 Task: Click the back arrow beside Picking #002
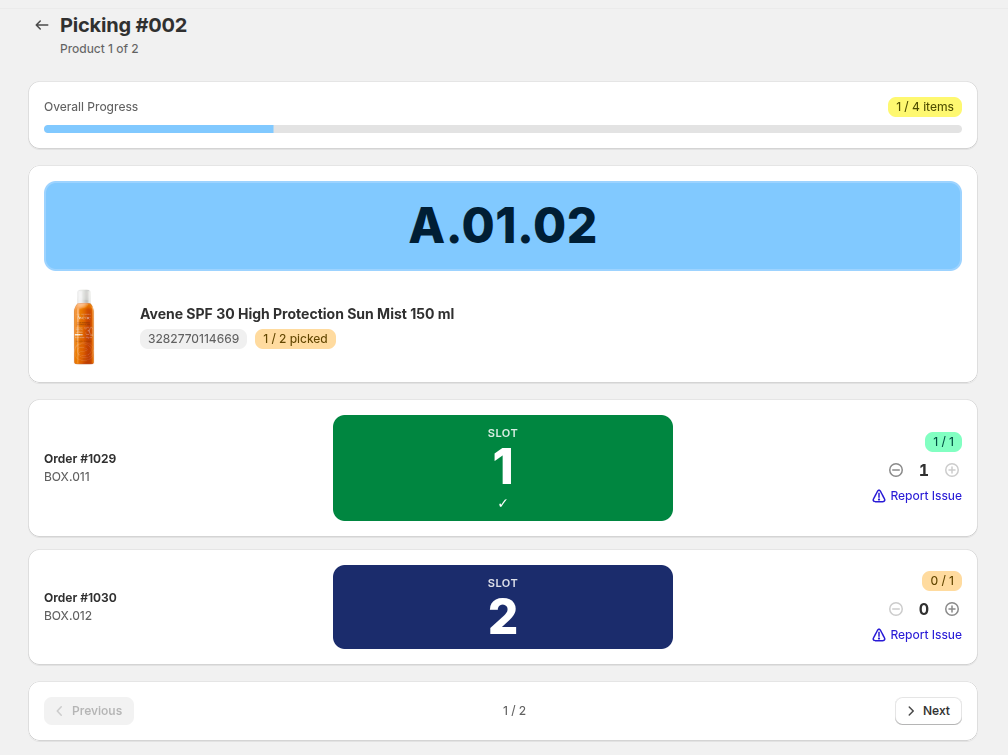coord(42,25)
